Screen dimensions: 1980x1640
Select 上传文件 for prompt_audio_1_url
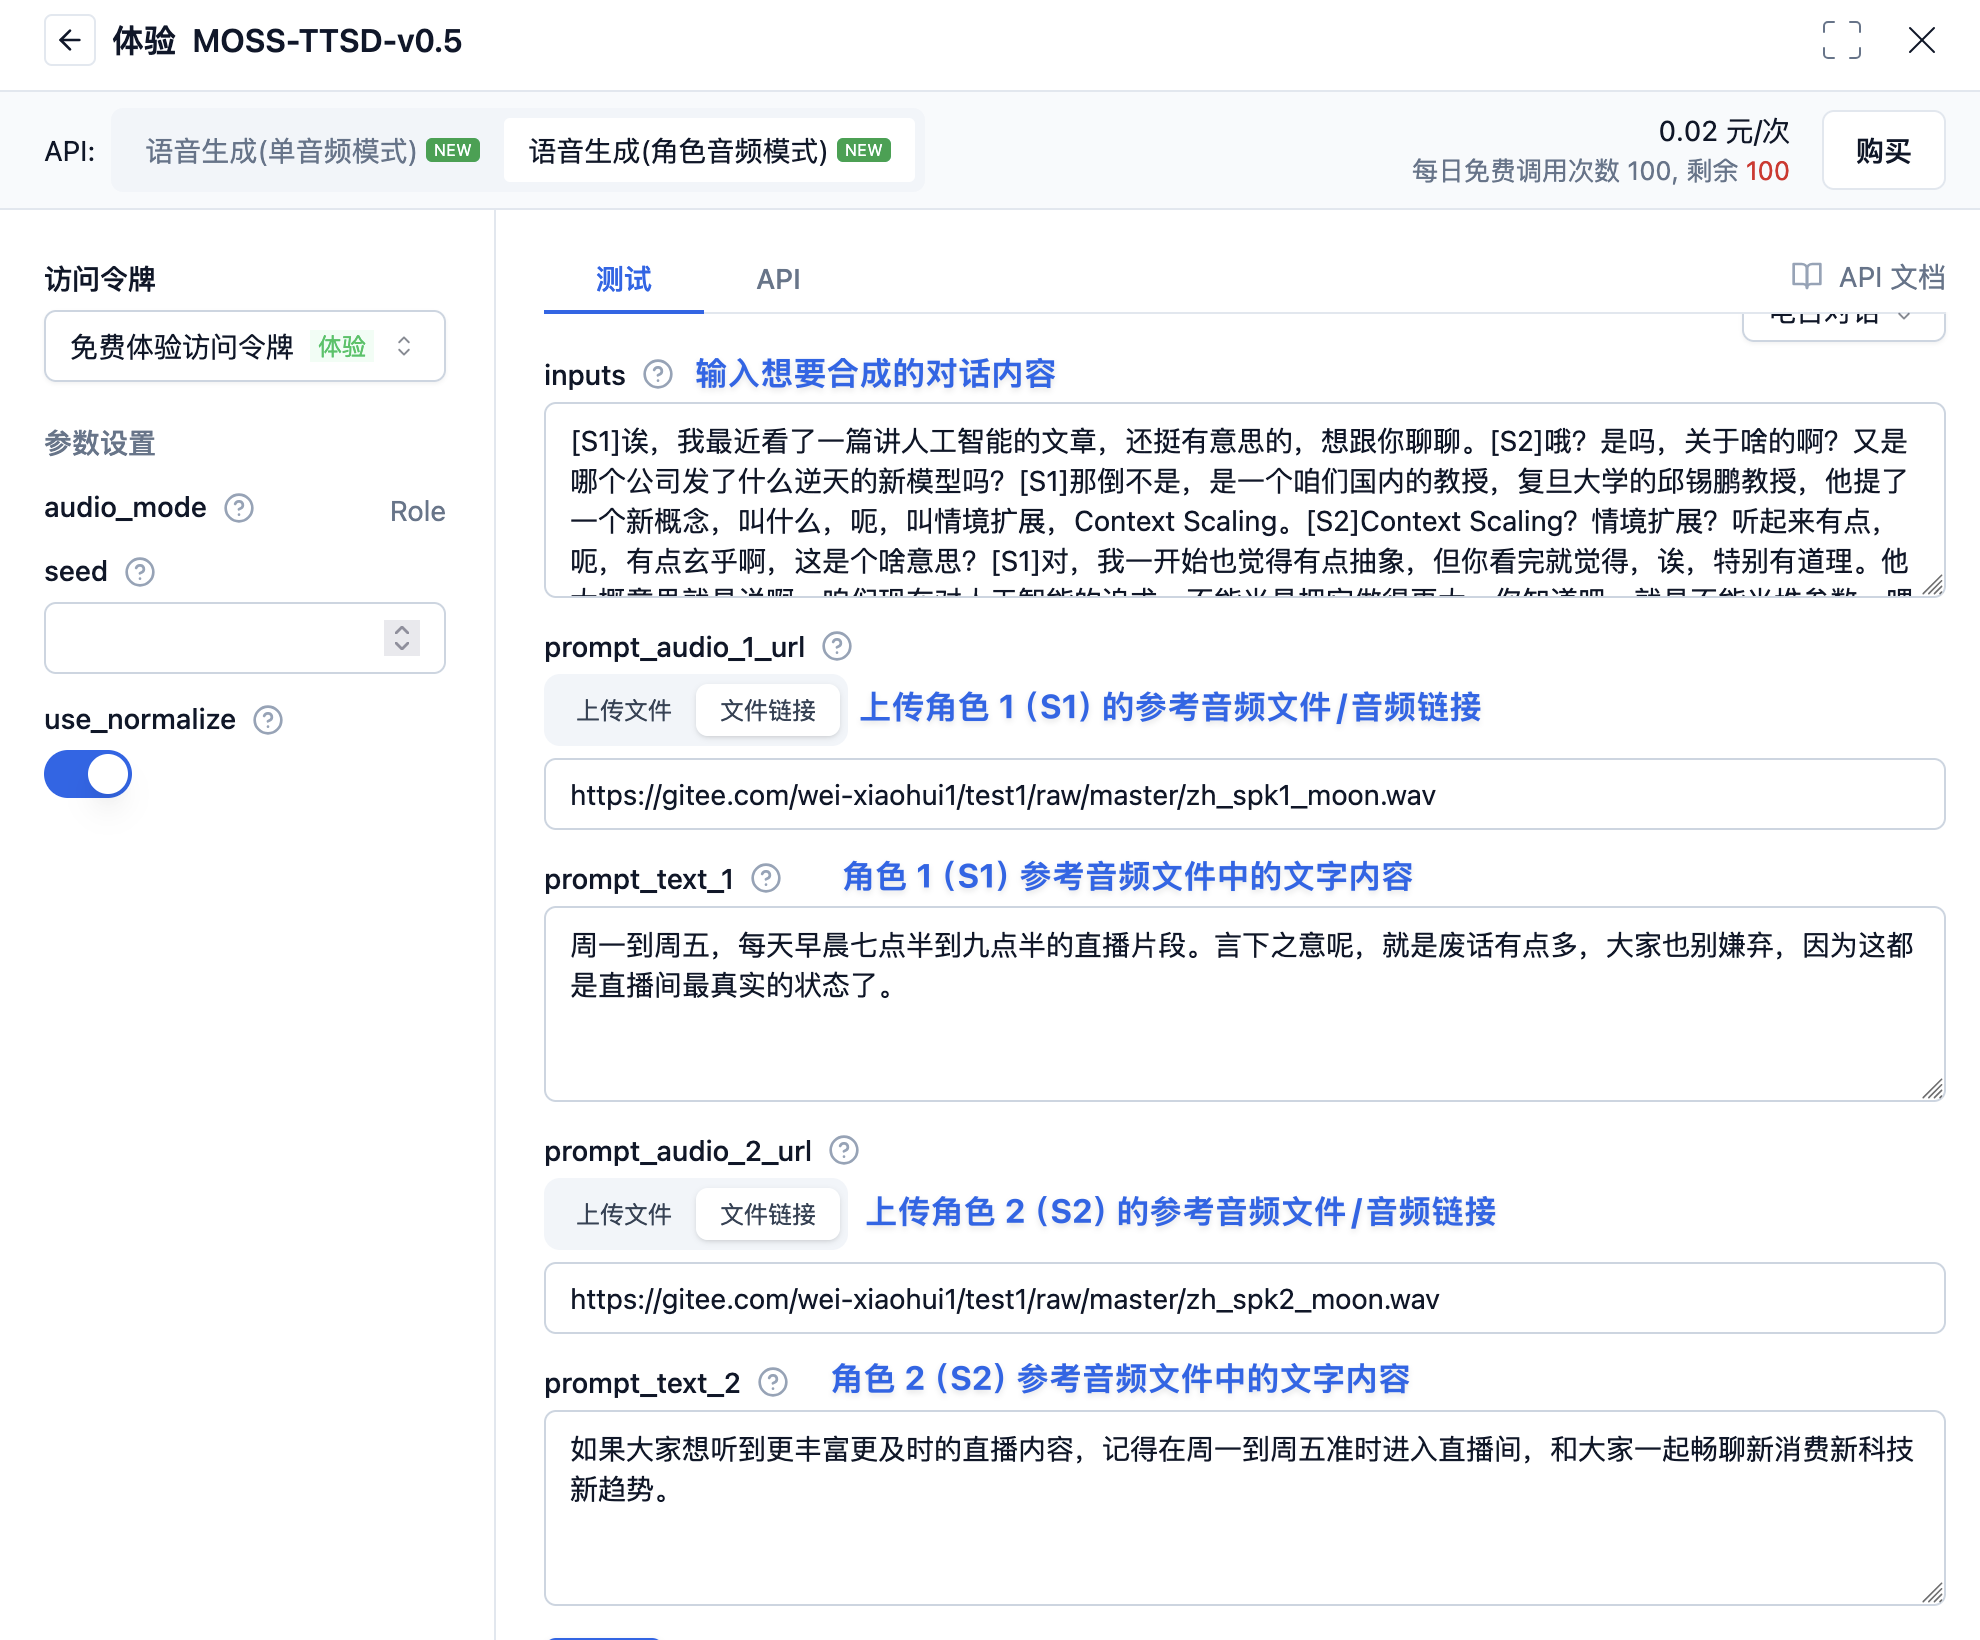click(x=625, y=710)
